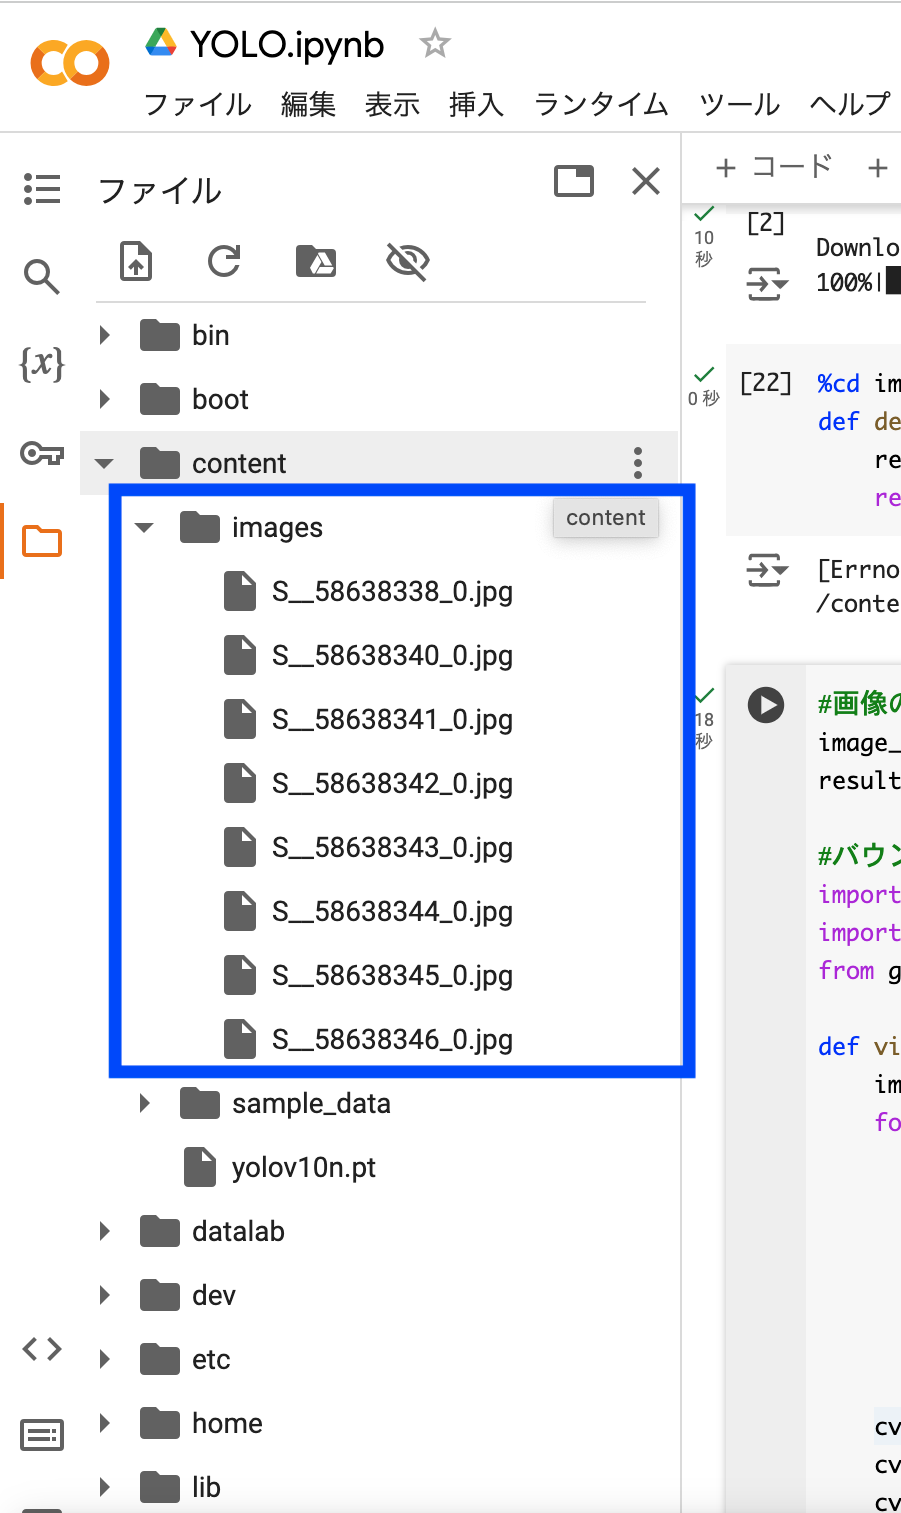Open the table of contents sidebar icon

click(42, 189)
